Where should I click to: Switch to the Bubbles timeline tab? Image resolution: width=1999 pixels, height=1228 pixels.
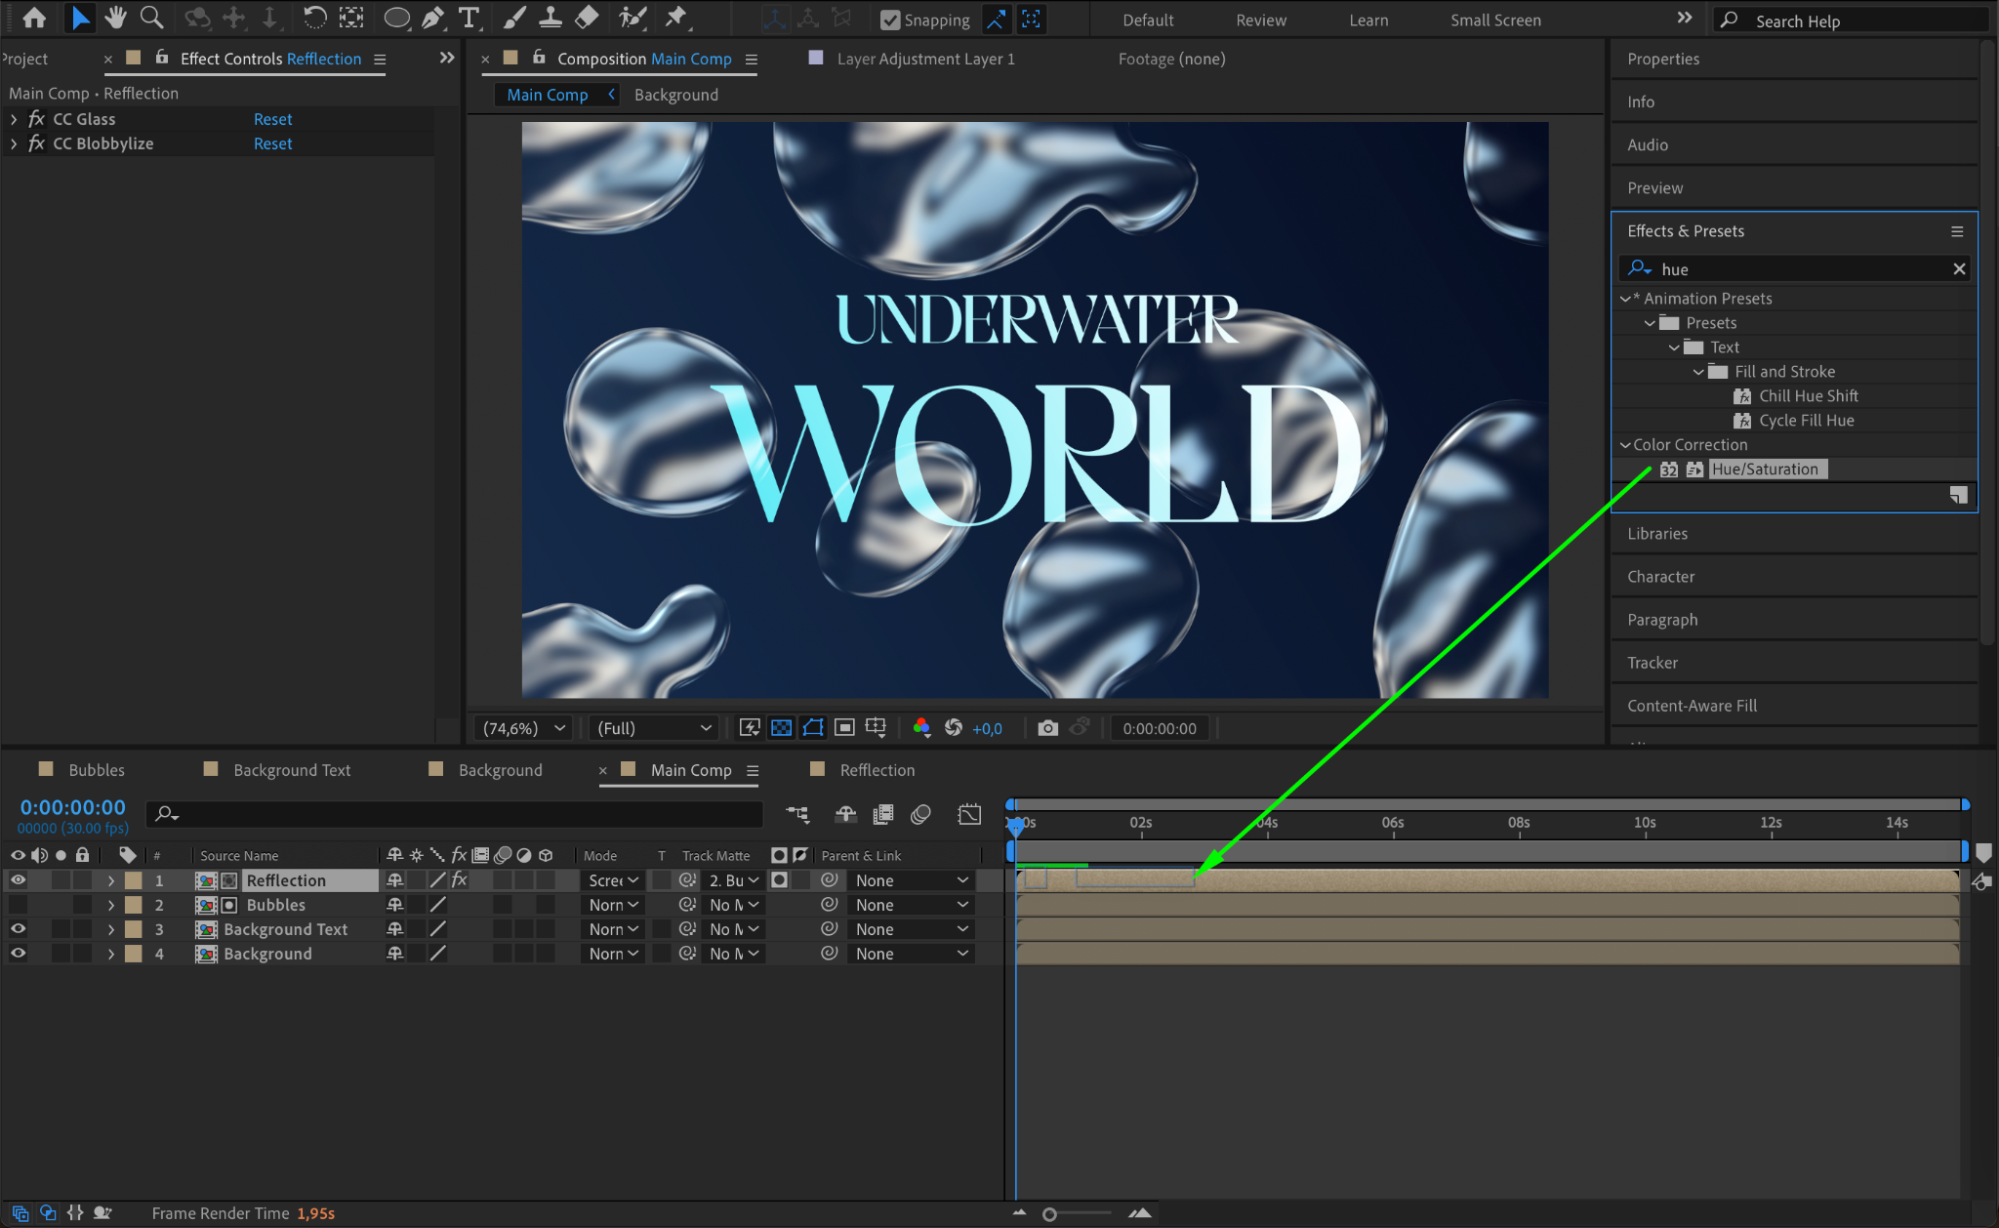point(96,770)
